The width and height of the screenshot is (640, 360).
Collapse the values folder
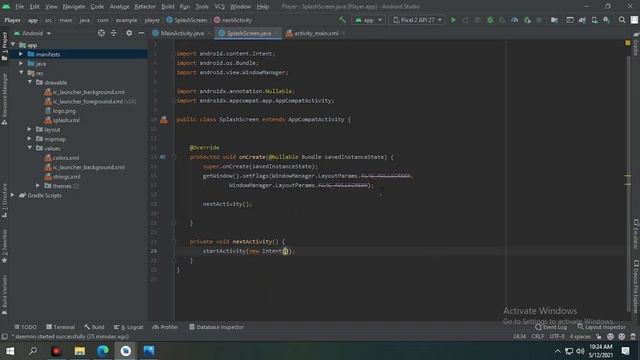(x=30, y=148)
